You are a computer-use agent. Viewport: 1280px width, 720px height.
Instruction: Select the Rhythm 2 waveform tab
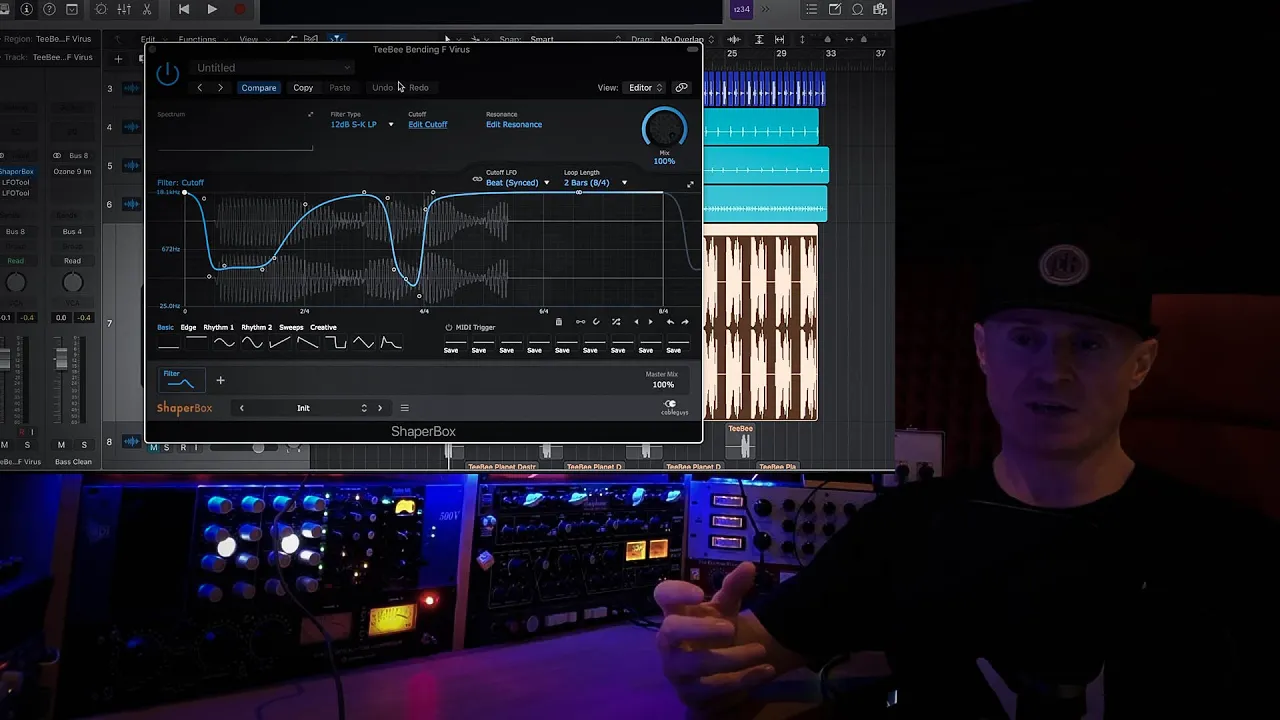(257, 327)
